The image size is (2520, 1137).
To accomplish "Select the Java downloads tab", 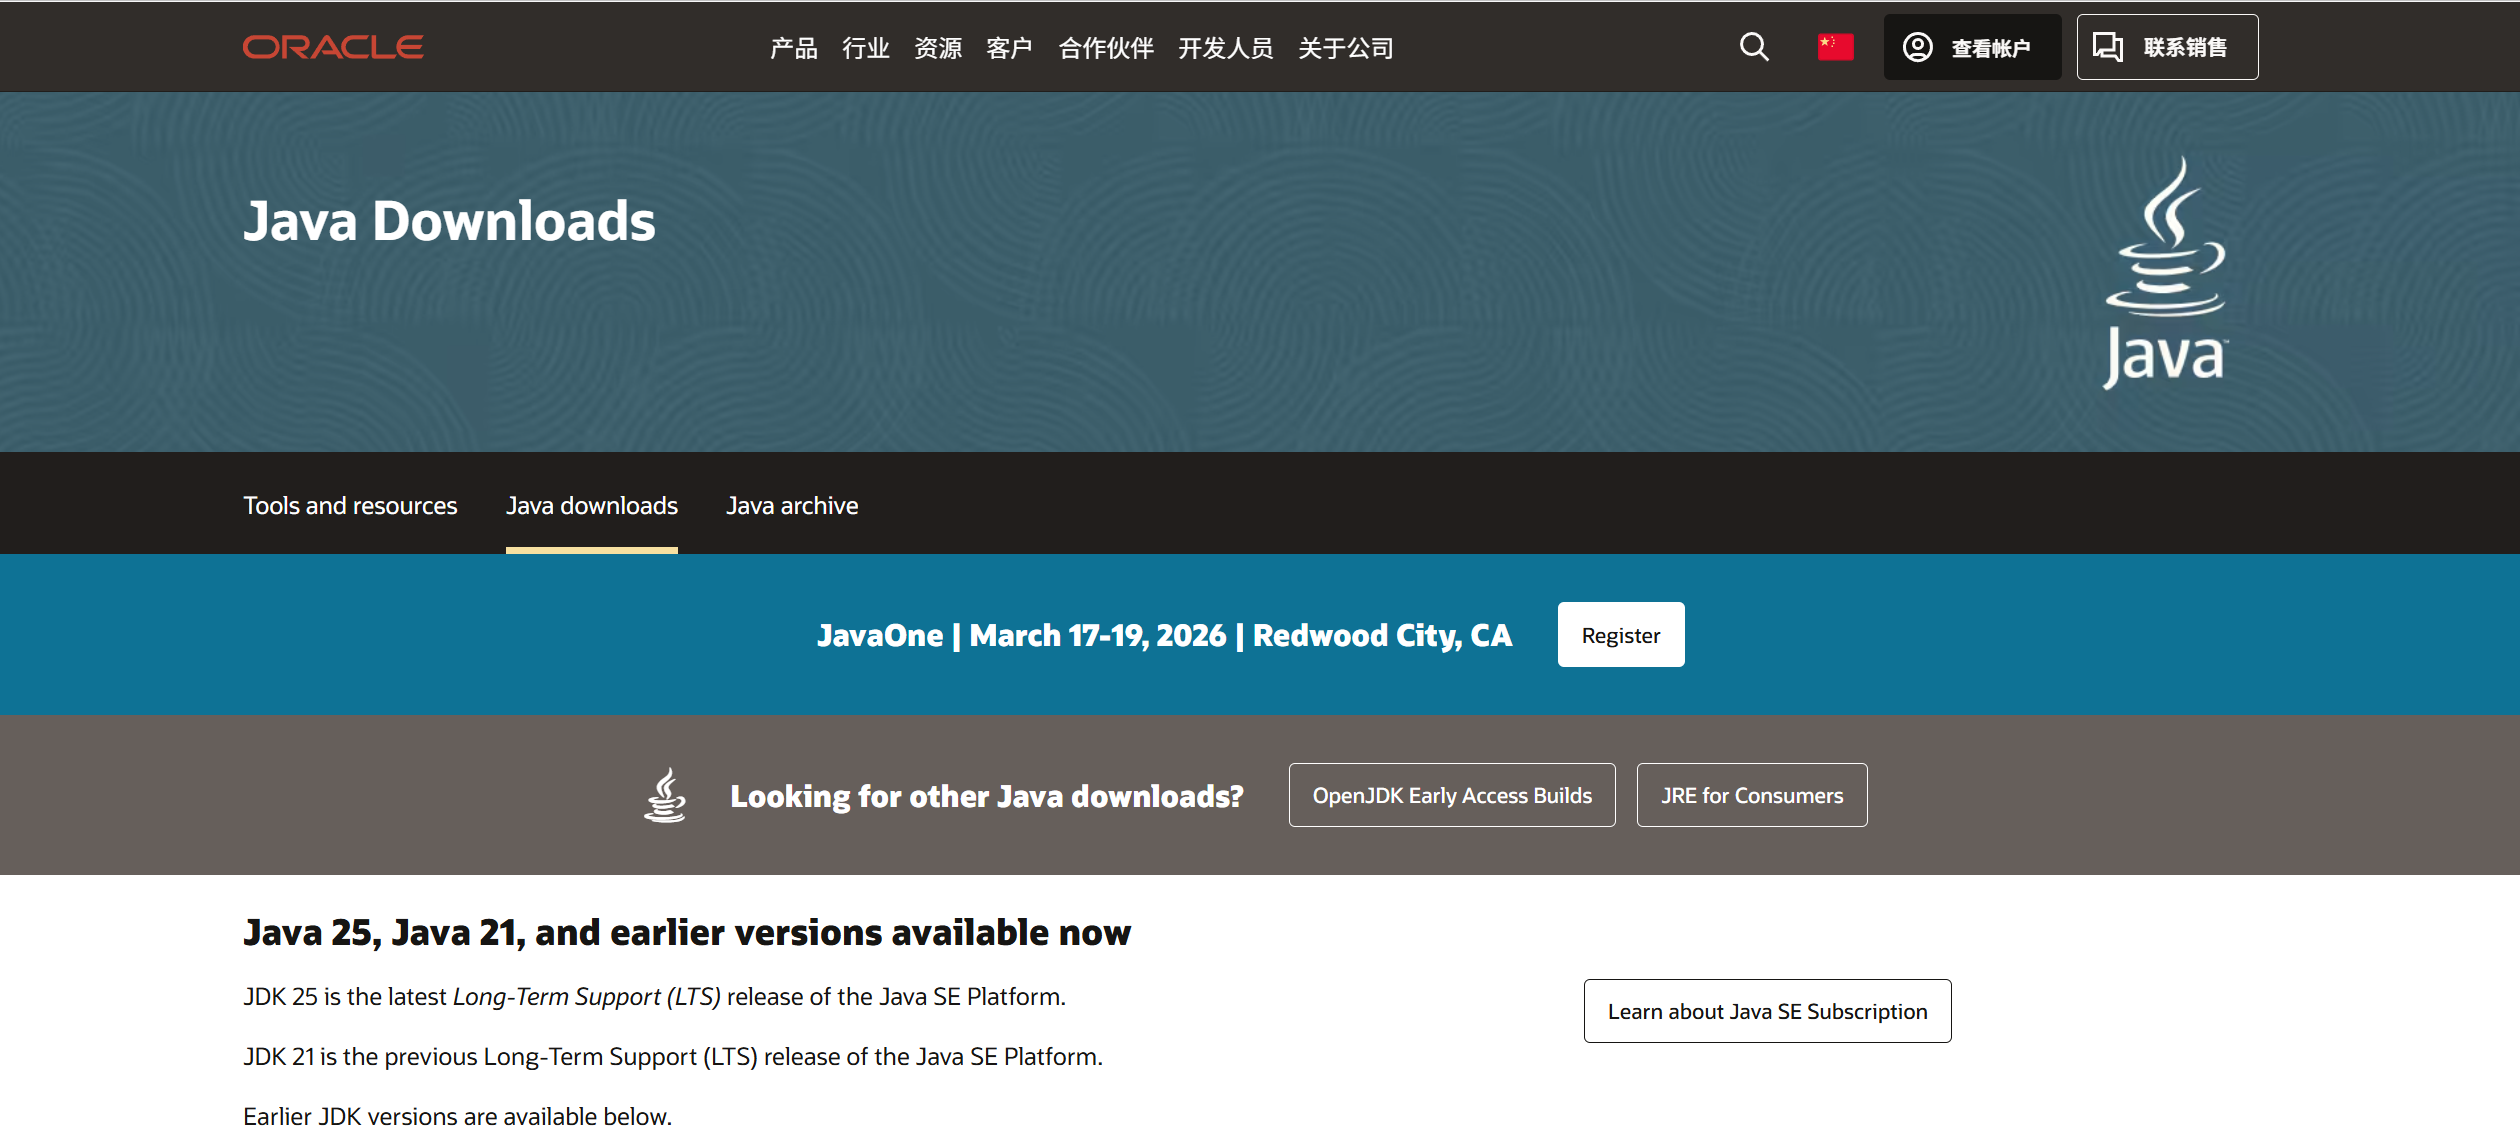I will [x=591, y=505].
